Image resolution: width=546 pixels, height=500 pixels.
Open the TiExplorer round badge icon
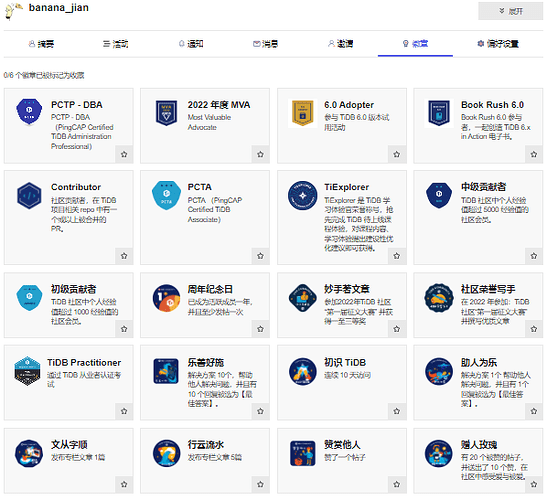pos(303,195)
